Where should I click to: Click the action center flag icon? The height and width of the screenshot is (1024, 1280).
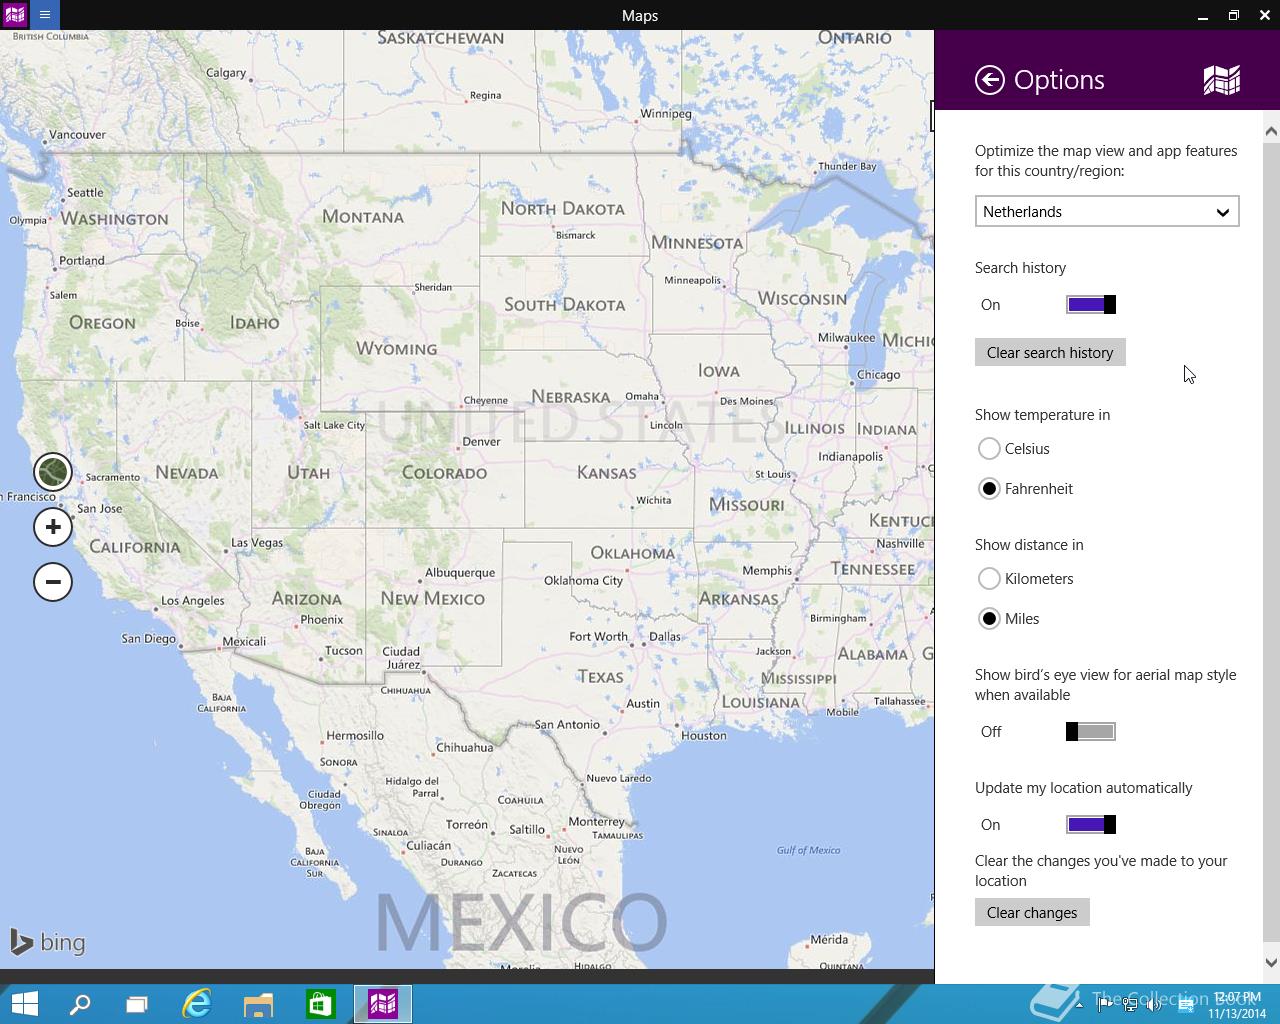click(x=1106, y=1006)
